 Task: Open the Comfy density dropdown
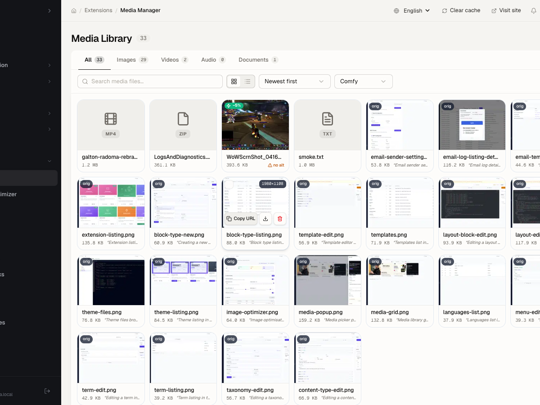tap(363, 81)
